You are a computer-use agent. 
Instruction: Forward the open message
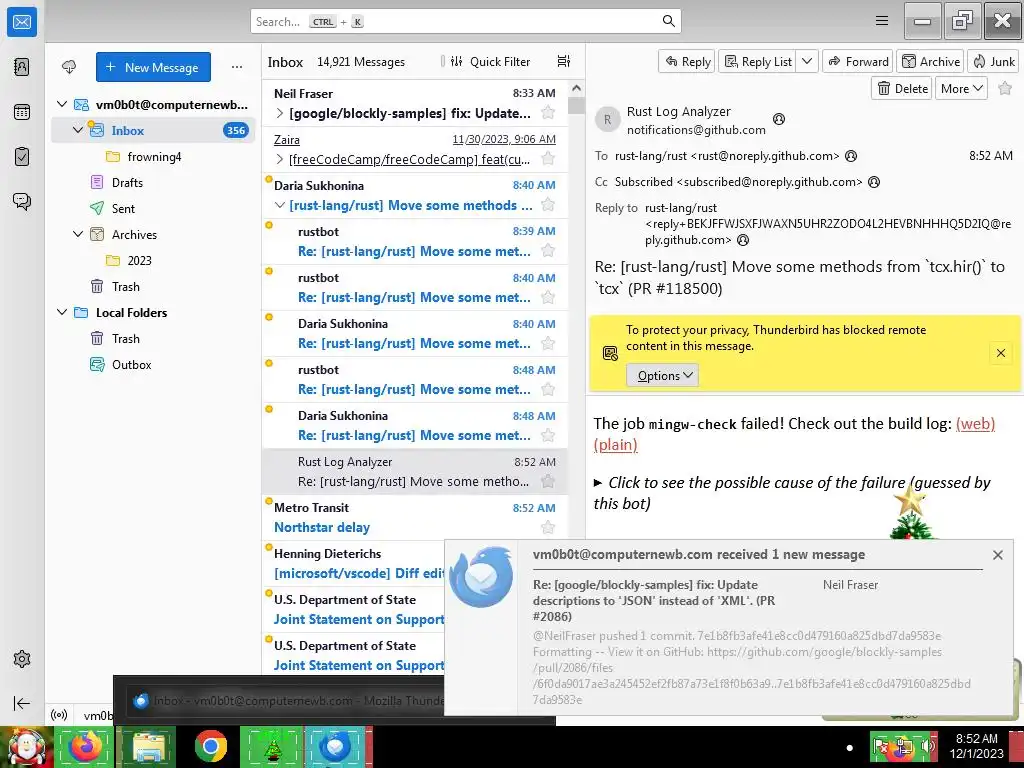[x=858, y=61]
